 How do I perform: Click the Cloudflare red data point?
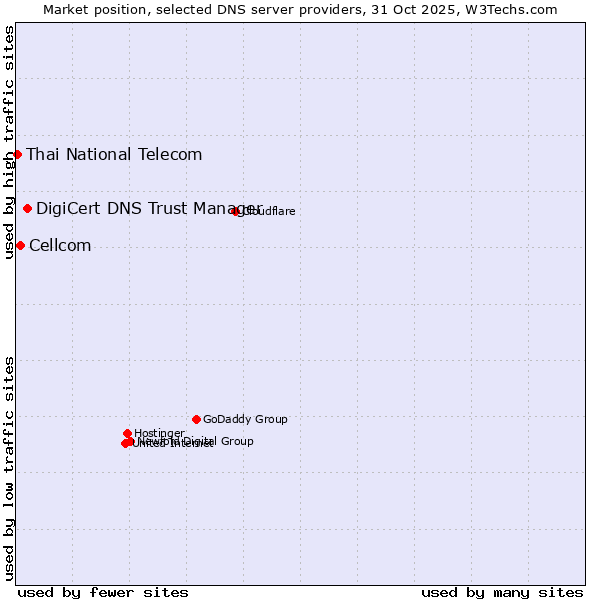(x=236, y=211)
